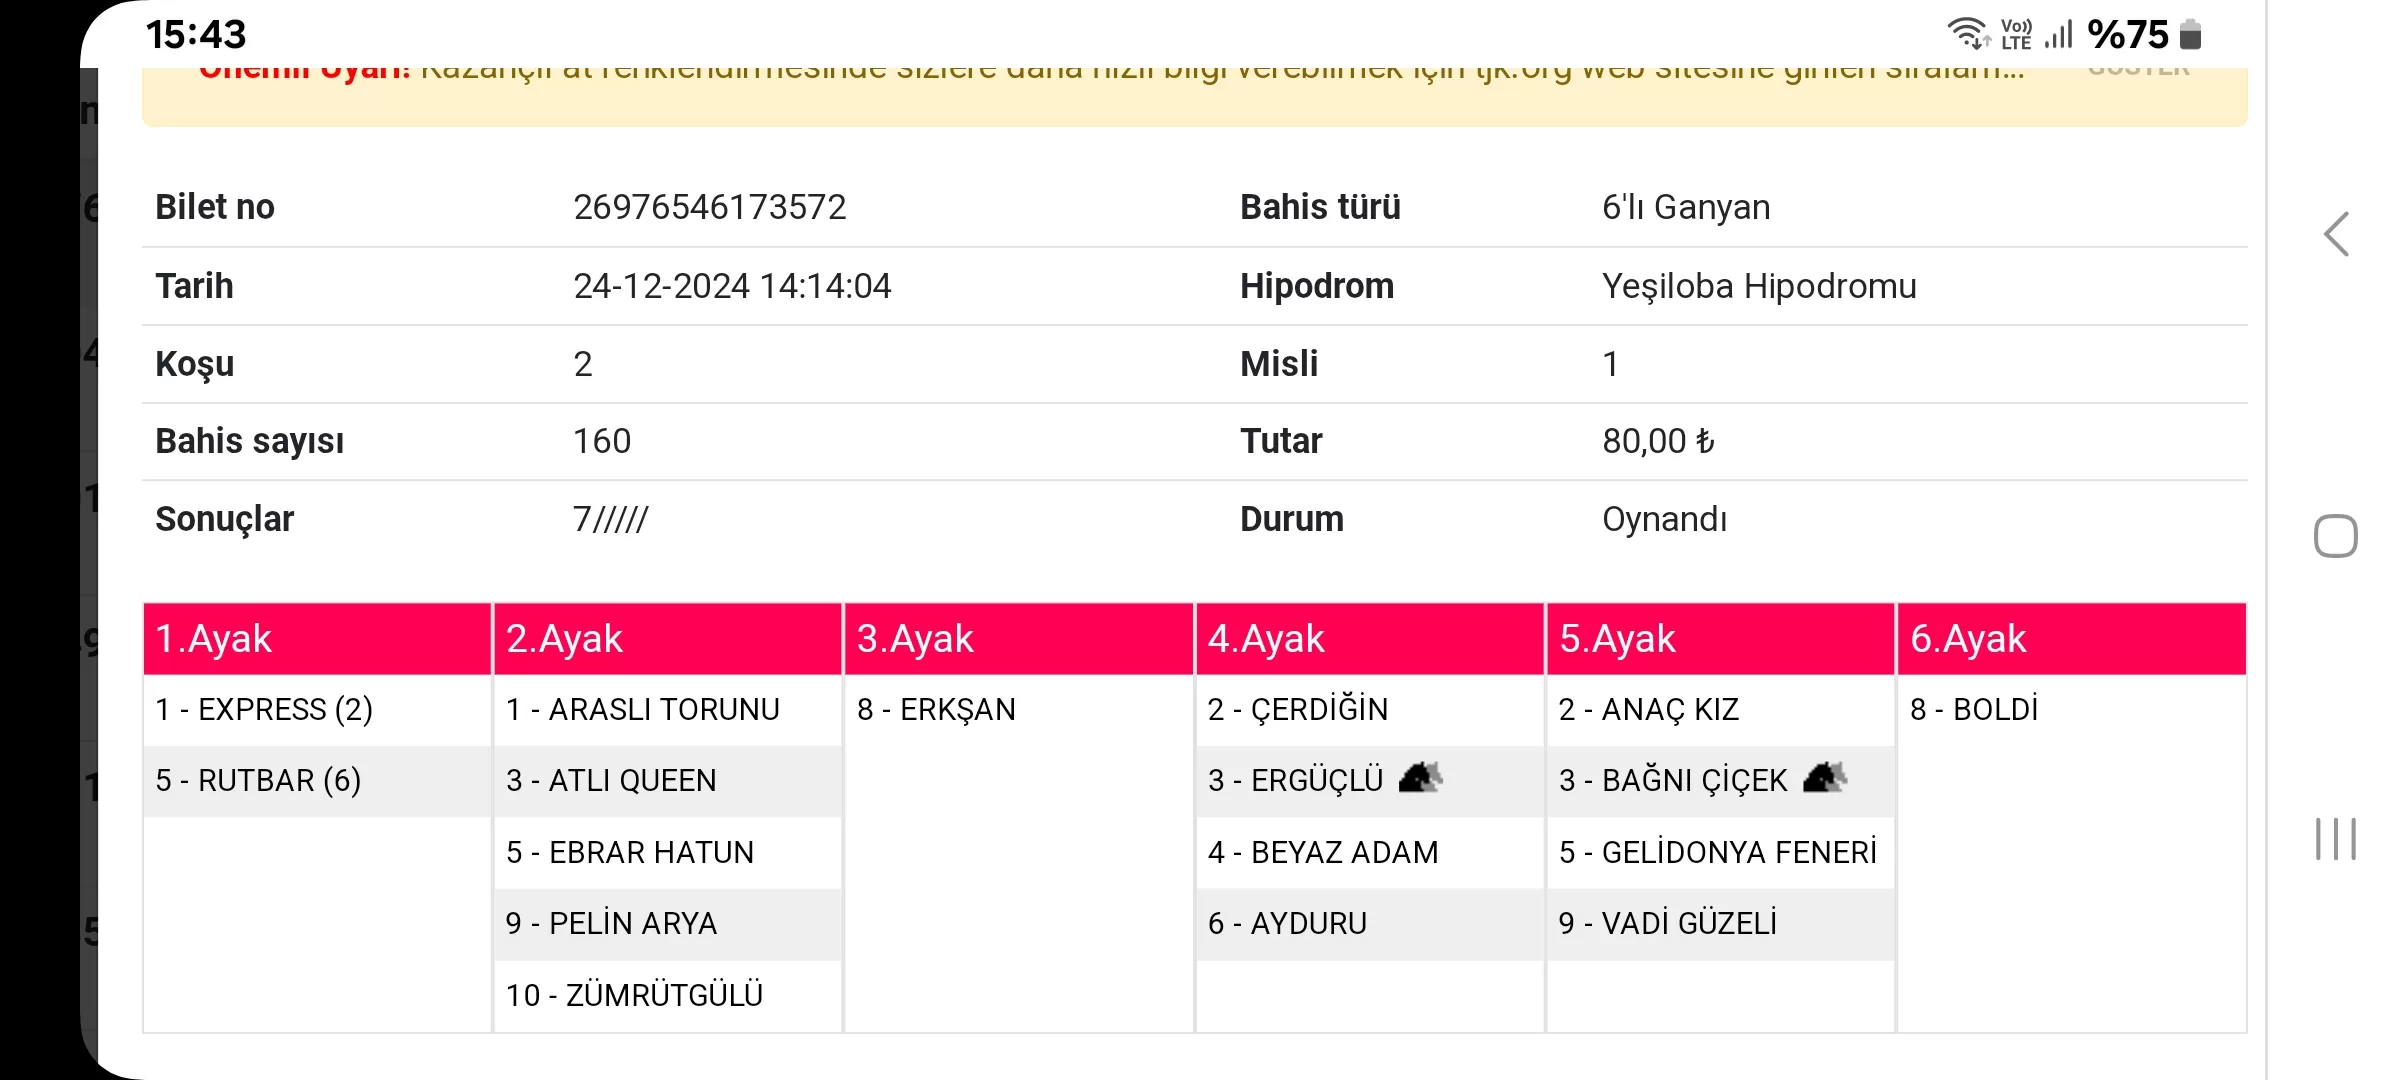Tap the mobile signal strength icon
Viewport: 2400px width, 1080px height.
tap(2058, 34)
